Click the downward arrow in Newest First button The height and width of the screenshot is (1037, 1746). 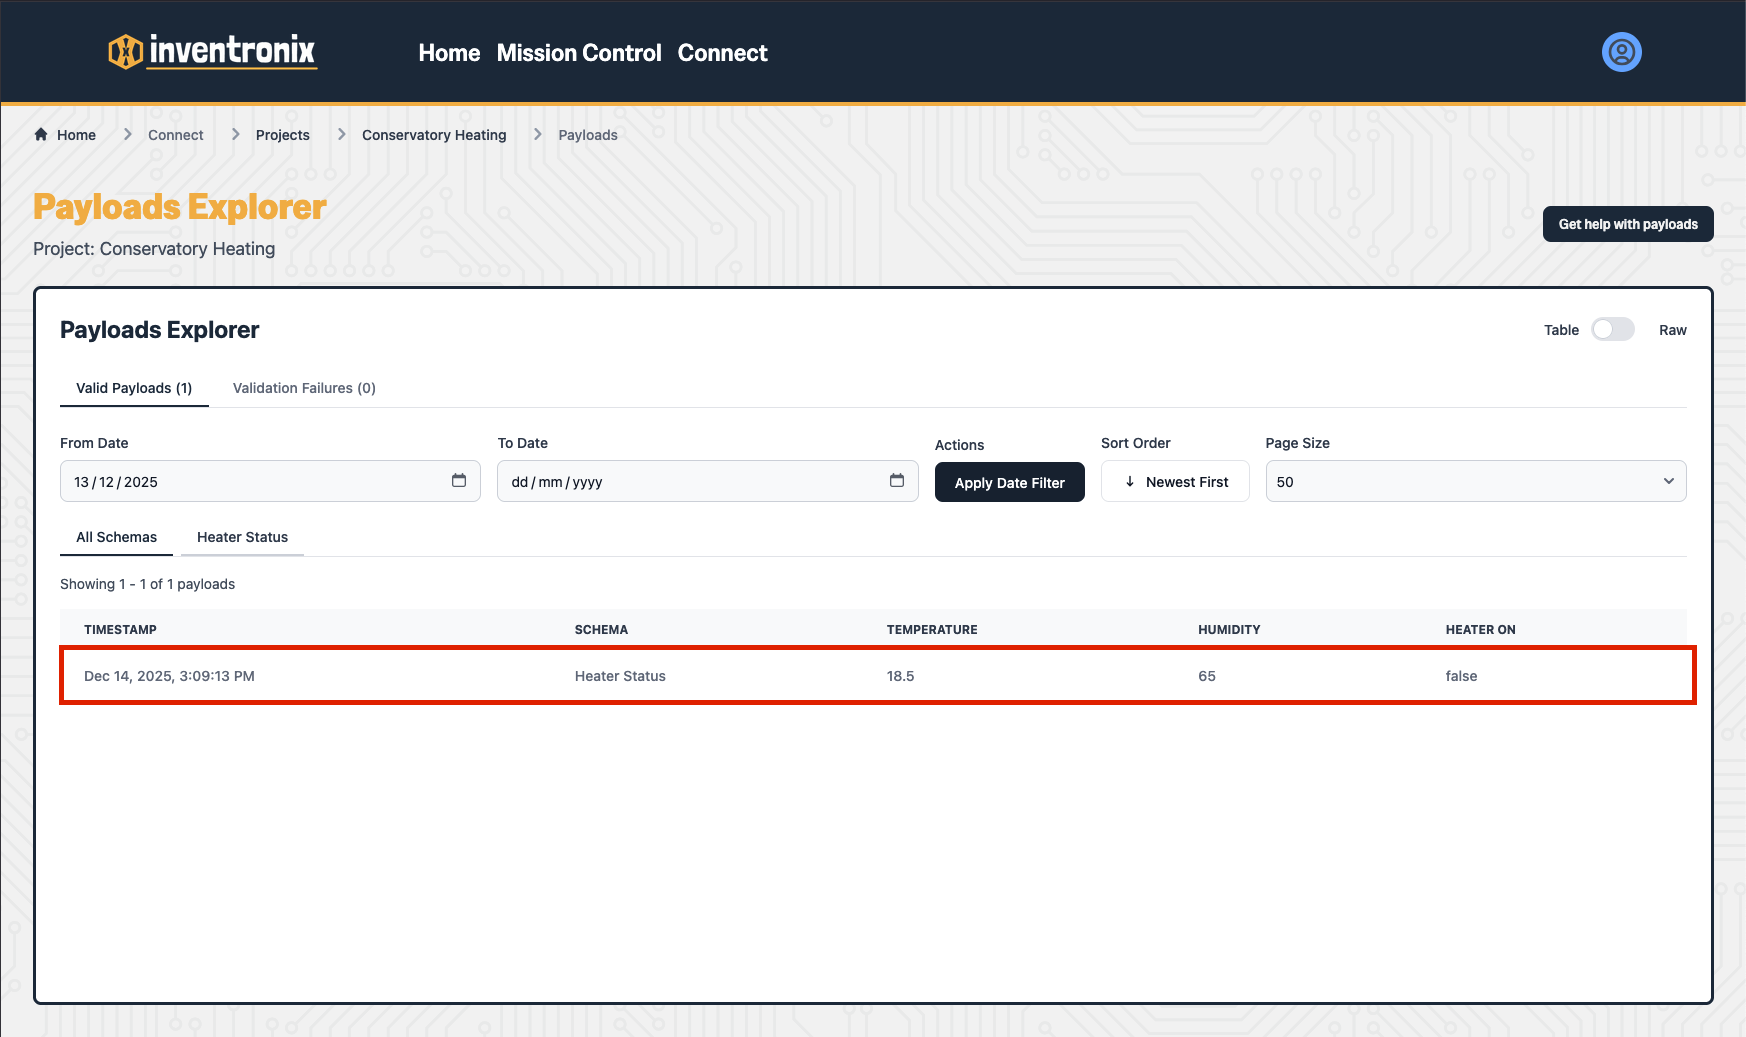[x=1131, y=481]
